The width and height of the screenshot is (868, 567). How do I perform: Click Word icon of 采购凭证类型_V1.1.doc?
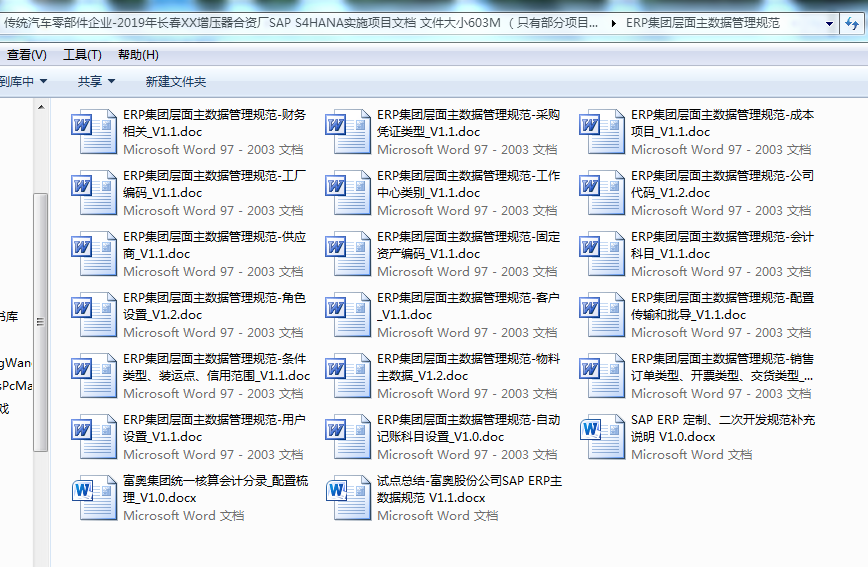(348, 131)
